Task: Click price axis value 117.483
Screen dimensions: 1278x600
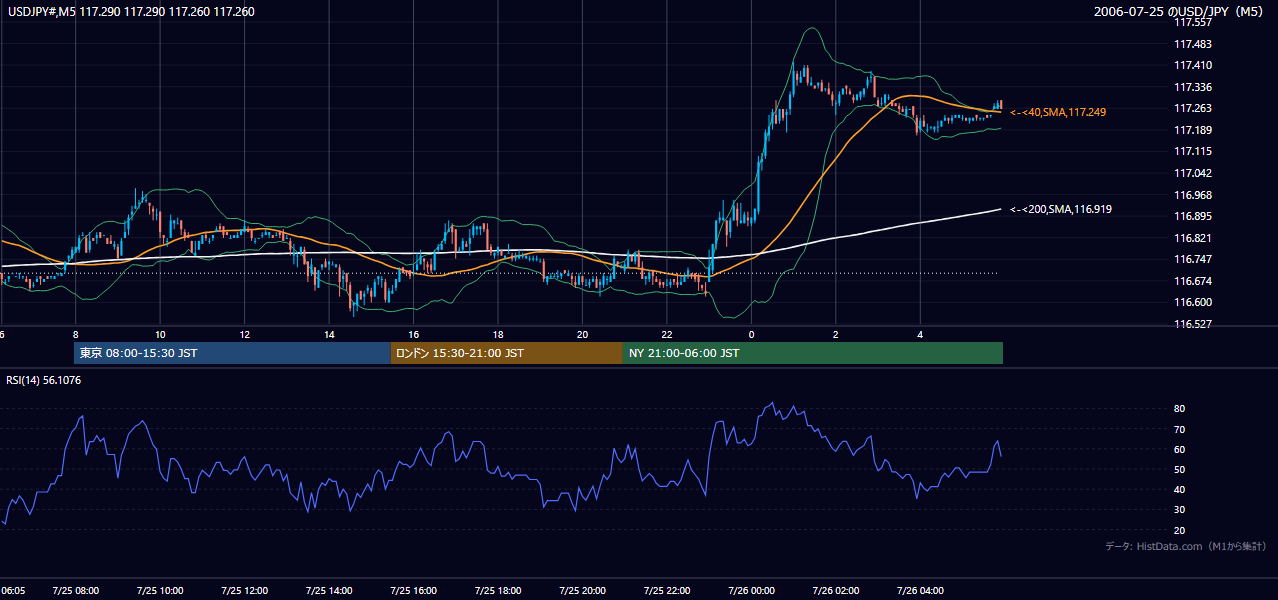Action: tap(1193, 44)
